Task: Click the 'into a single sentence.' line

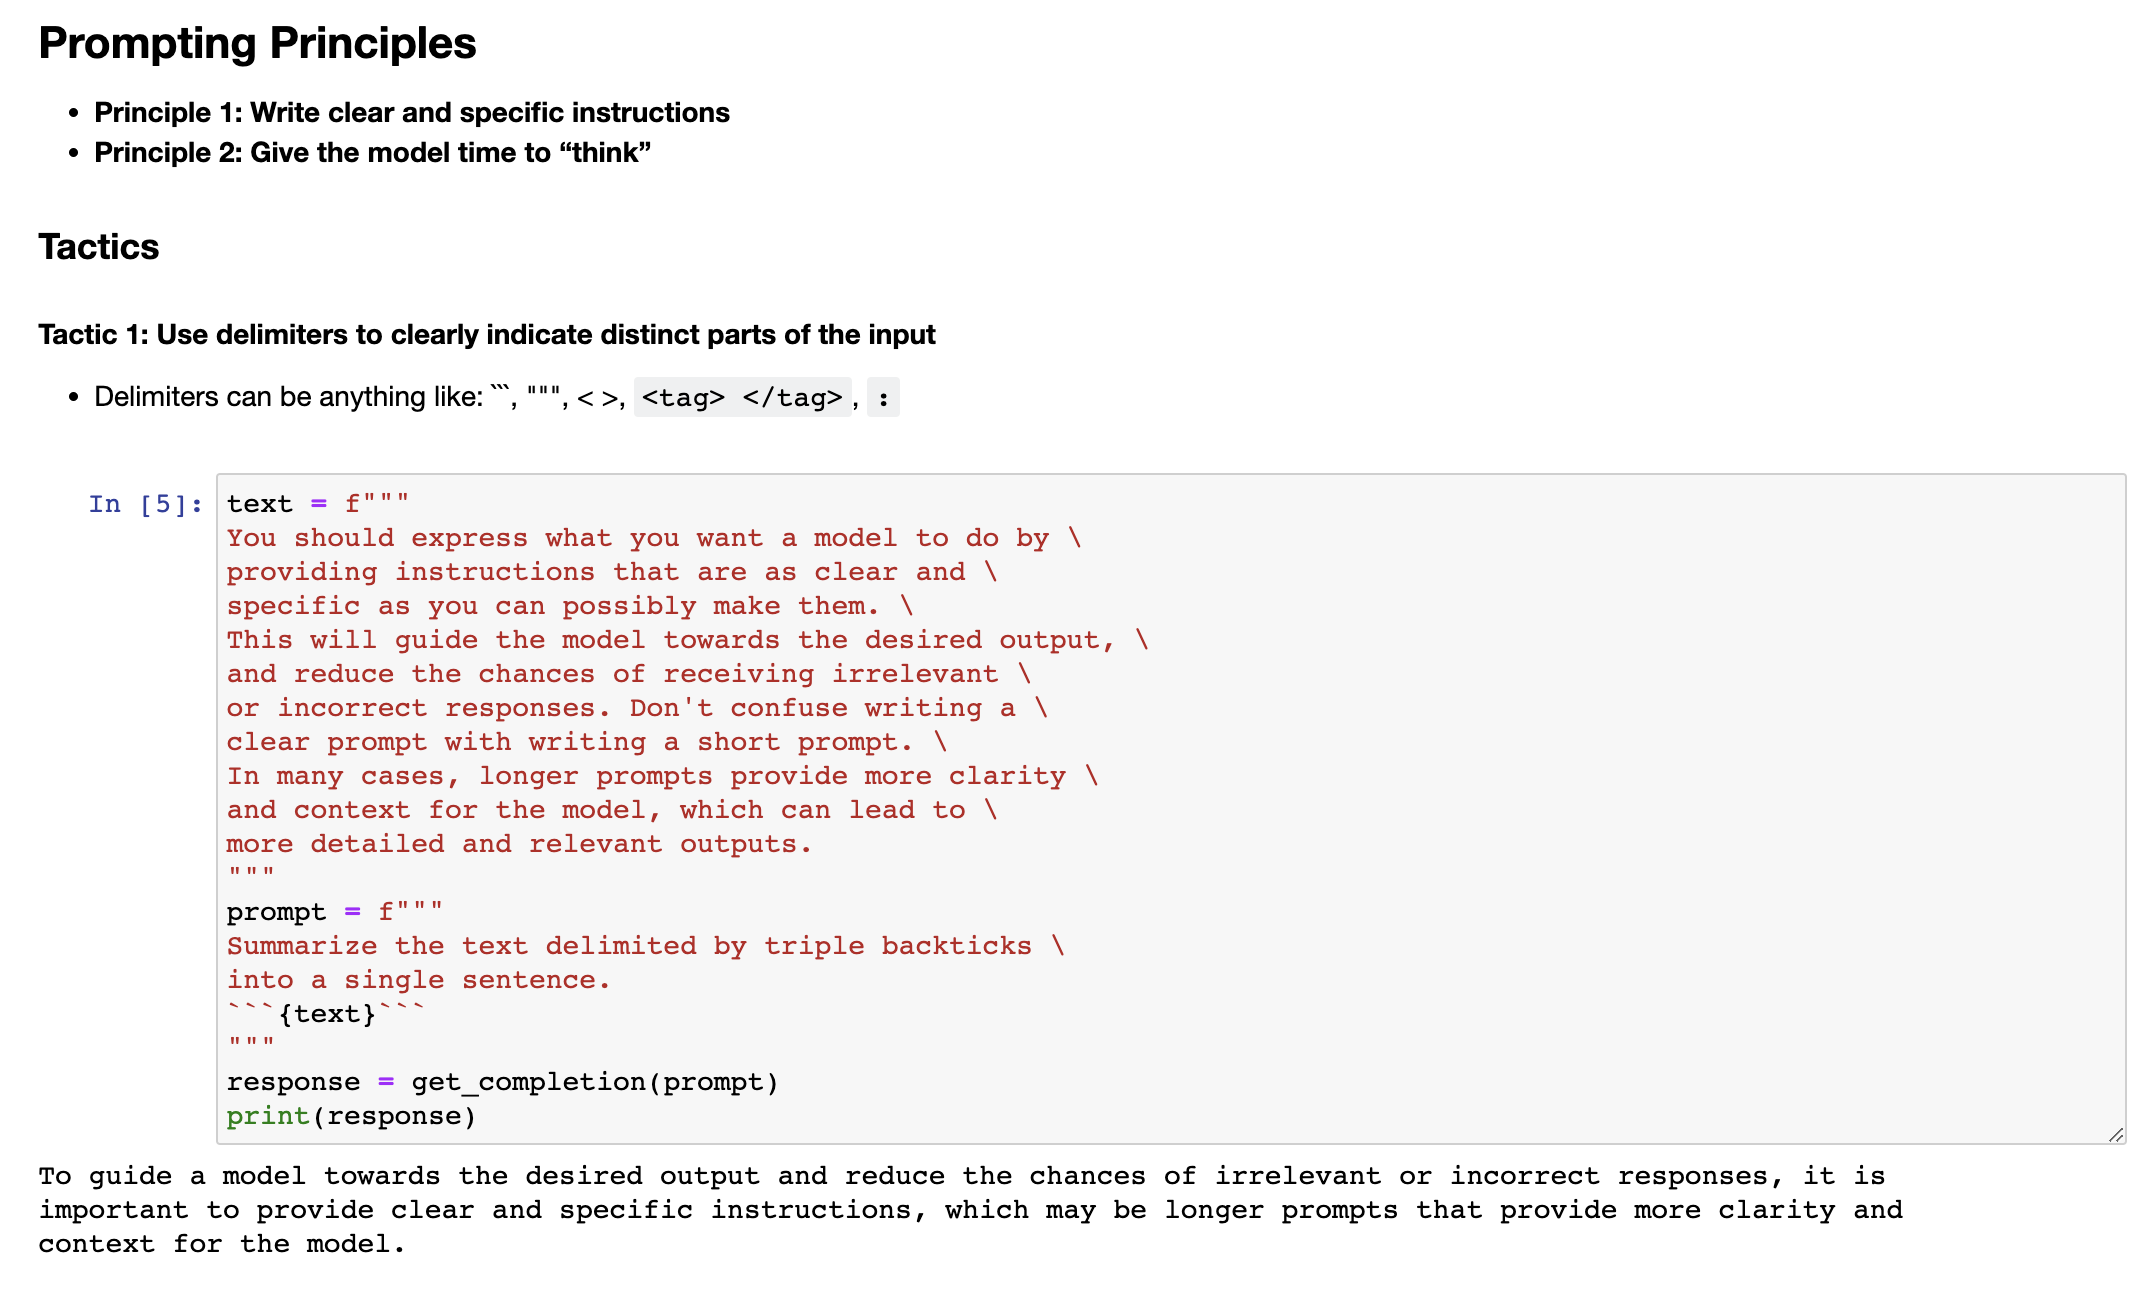Action: coord(418,980)
